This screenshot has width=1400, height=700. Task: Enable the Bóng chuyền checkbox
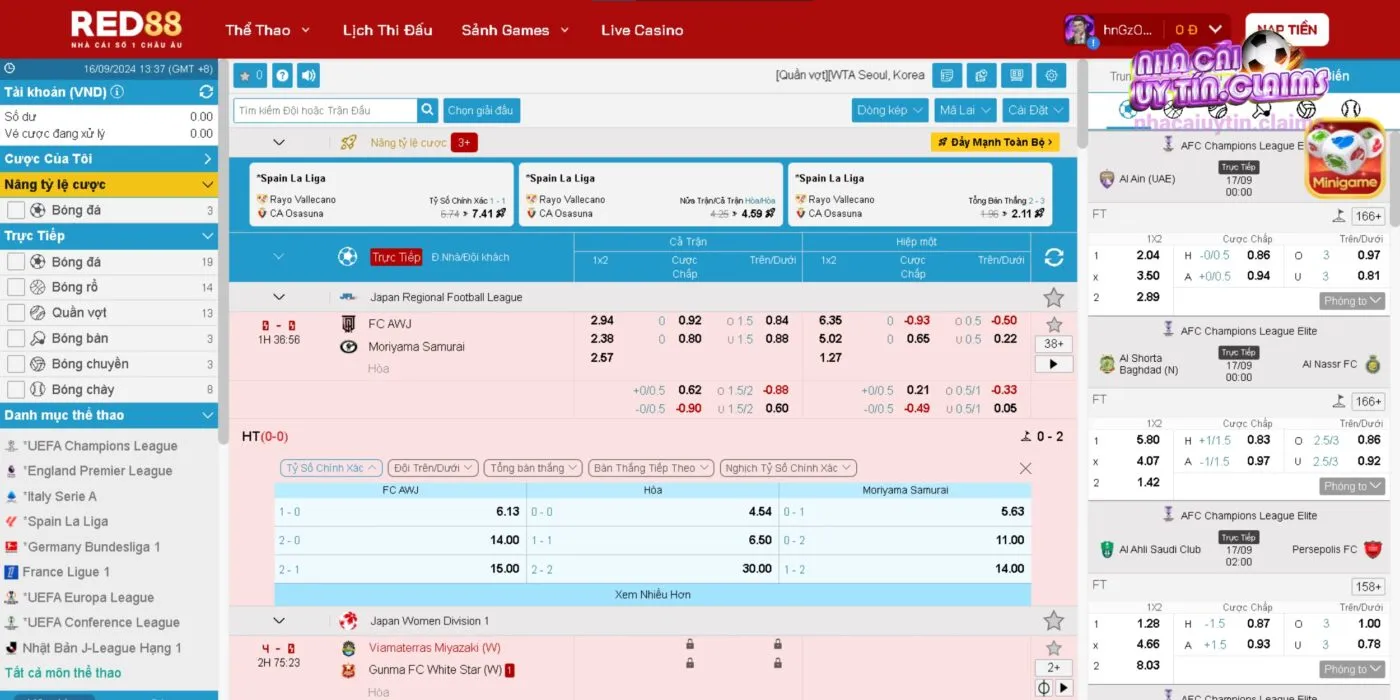(x=16, y=364)
